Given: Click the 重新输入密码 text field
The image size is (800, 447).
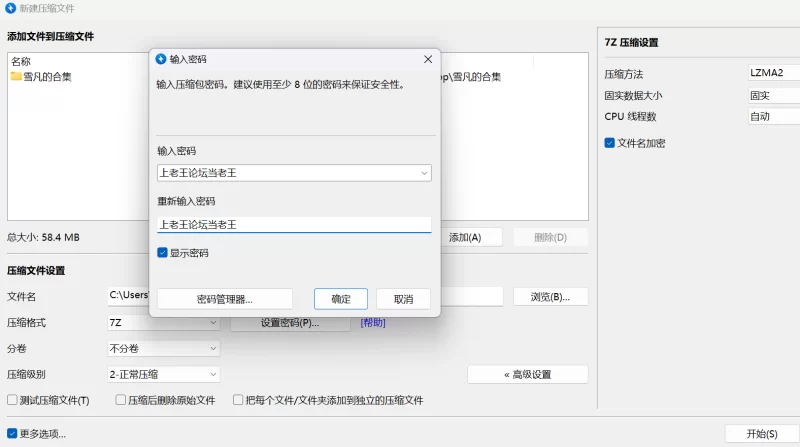Looking at the screenshot, I should pyautogui.click(x=294, y=225).
